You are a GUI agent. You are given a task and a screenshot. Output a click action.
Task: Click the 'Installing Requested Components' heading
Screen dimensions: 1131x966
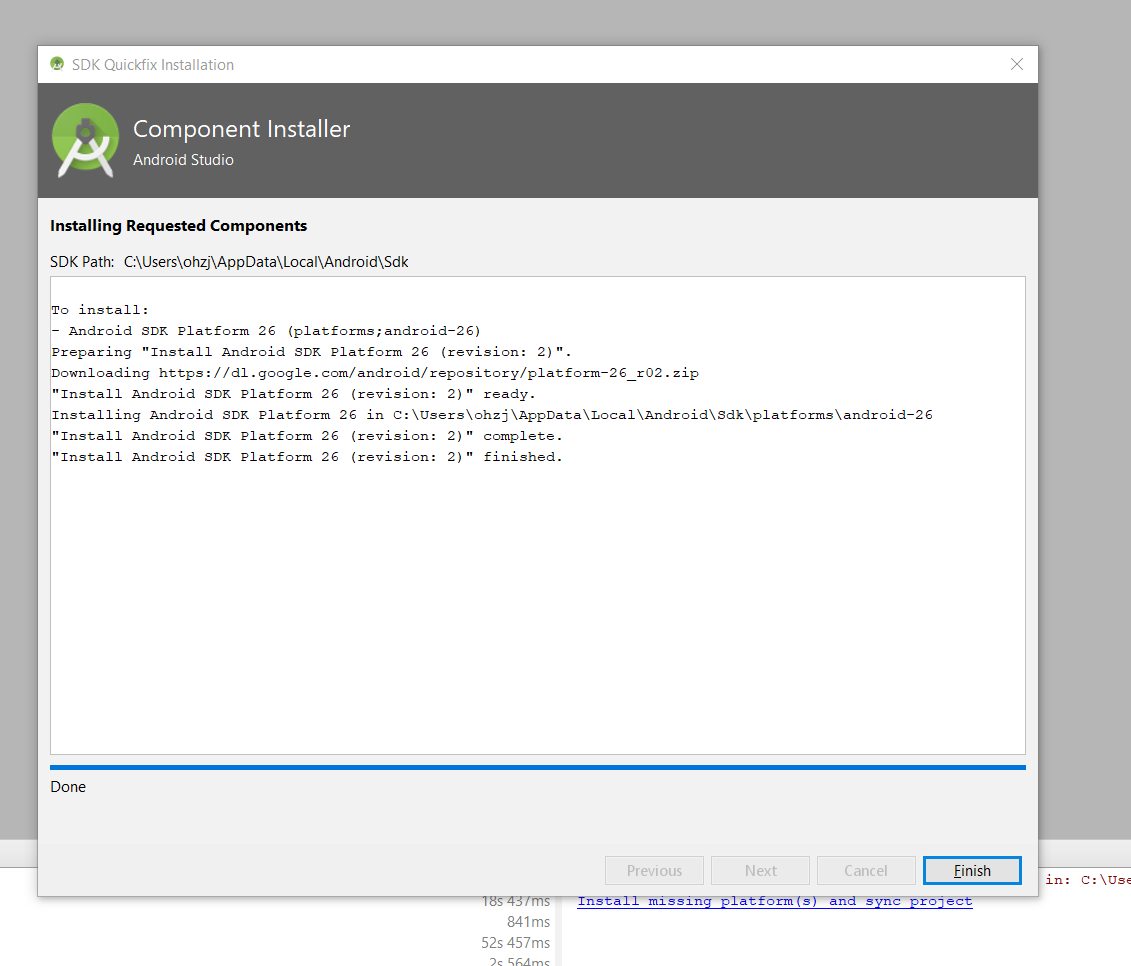click(178, 226)
